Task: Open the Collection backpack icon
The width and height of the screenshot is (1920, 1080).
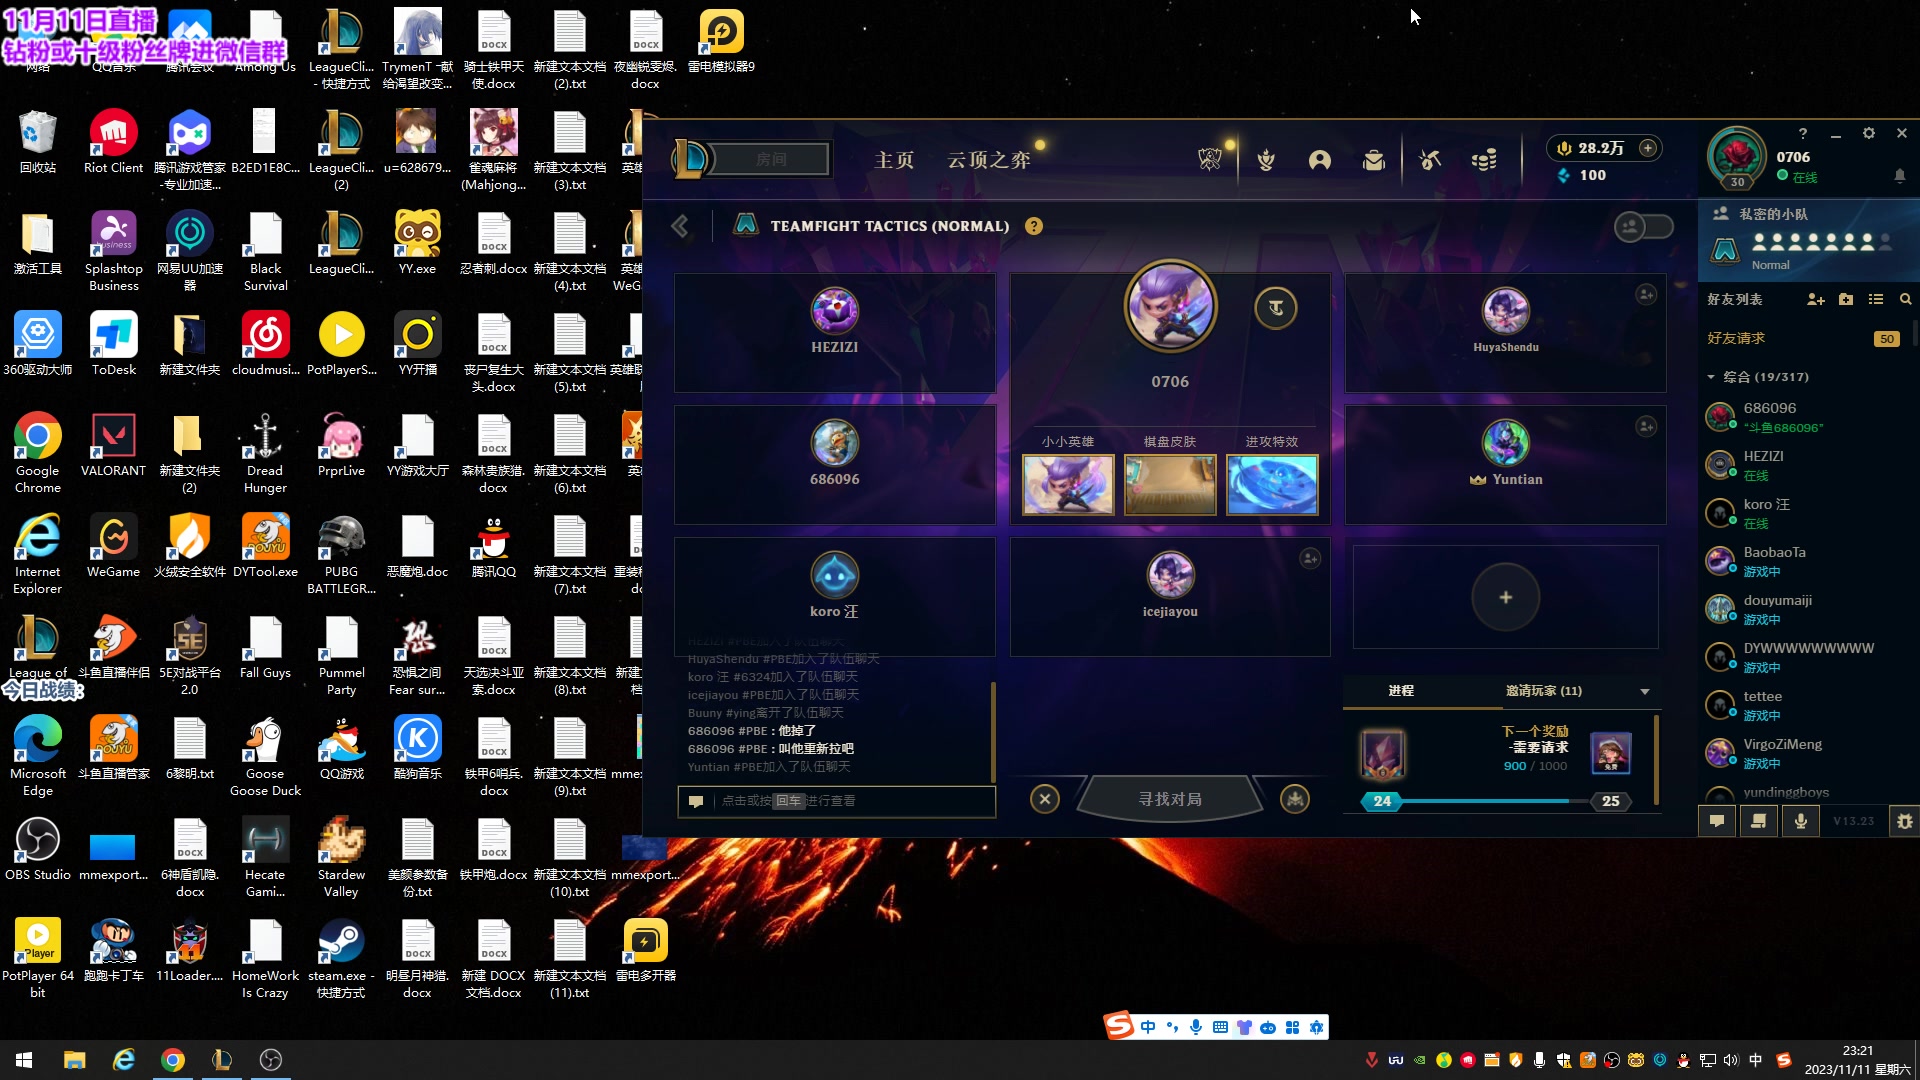Action: tap(1374, 160)
